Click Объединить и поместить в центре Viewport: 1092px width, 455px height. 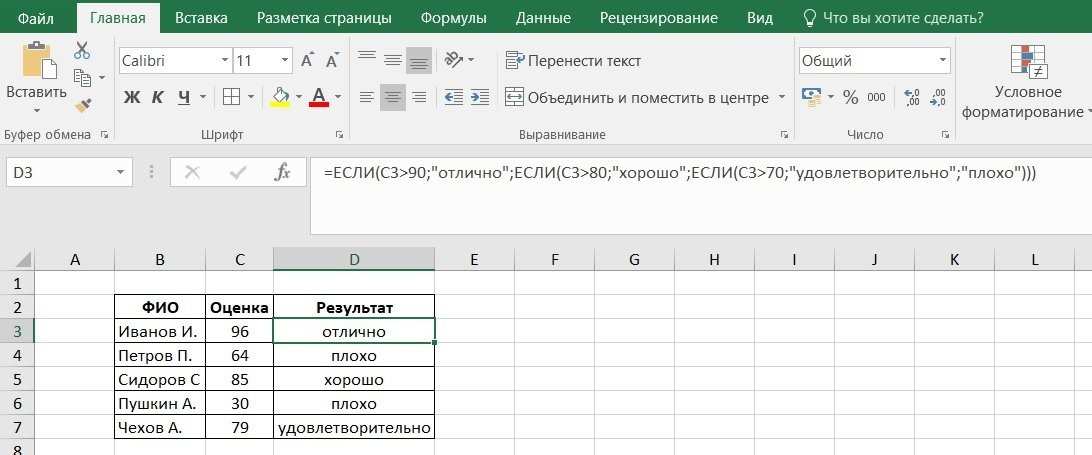(x=637, y=97)
